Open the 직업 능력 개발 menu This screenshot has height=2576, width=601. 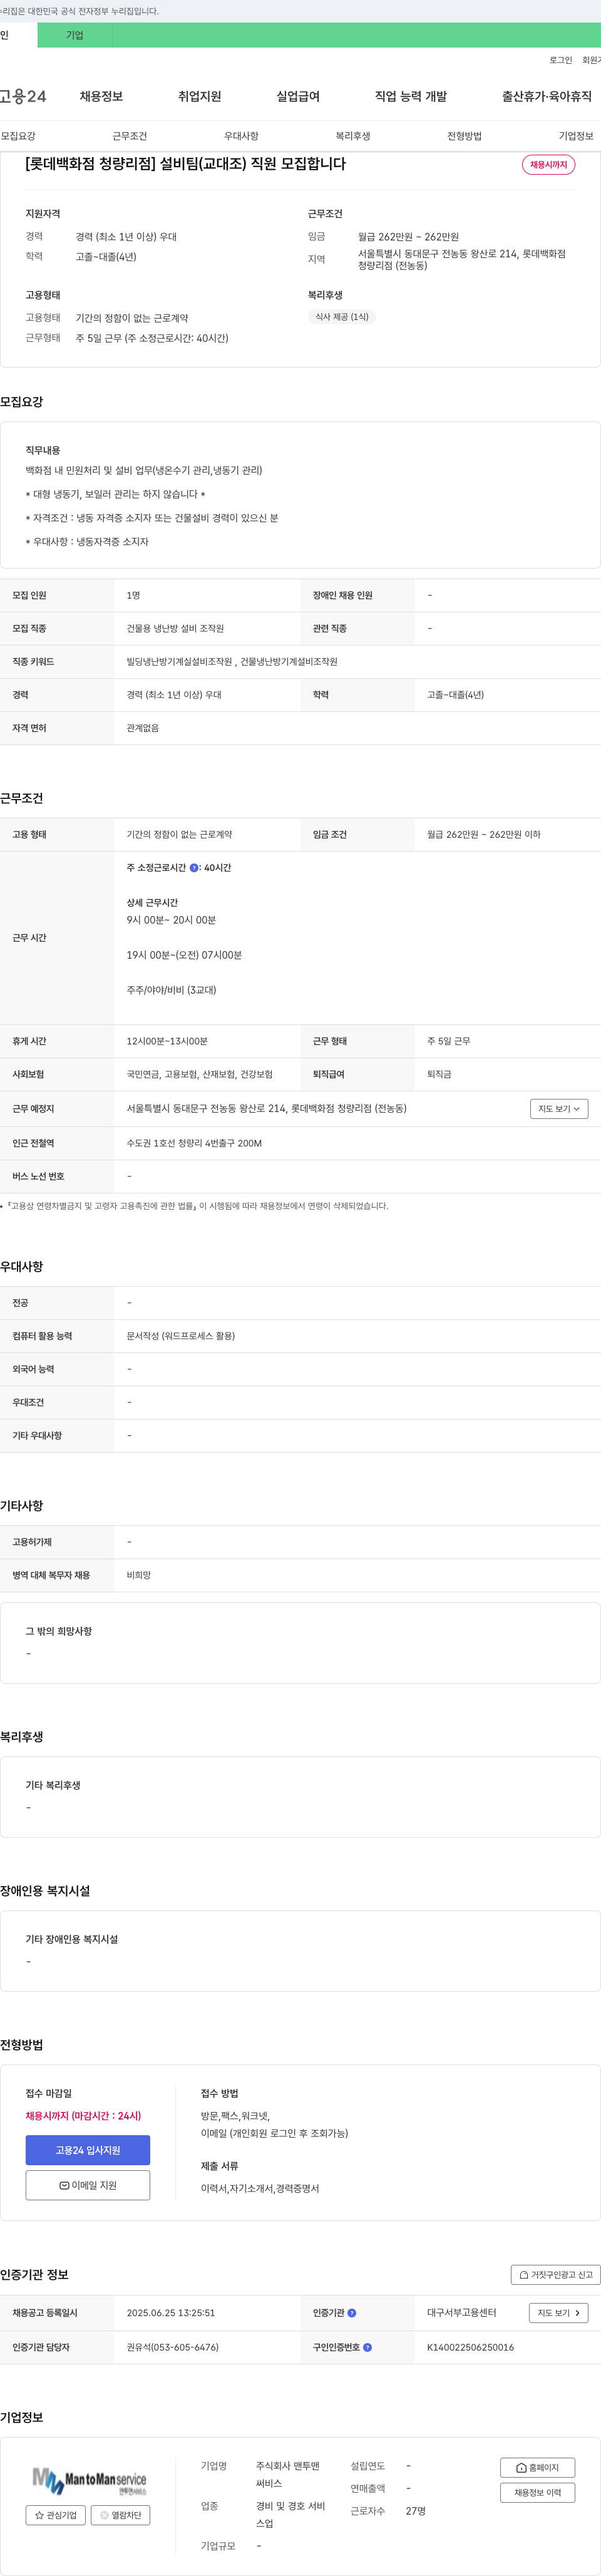(x=411, y=96)
